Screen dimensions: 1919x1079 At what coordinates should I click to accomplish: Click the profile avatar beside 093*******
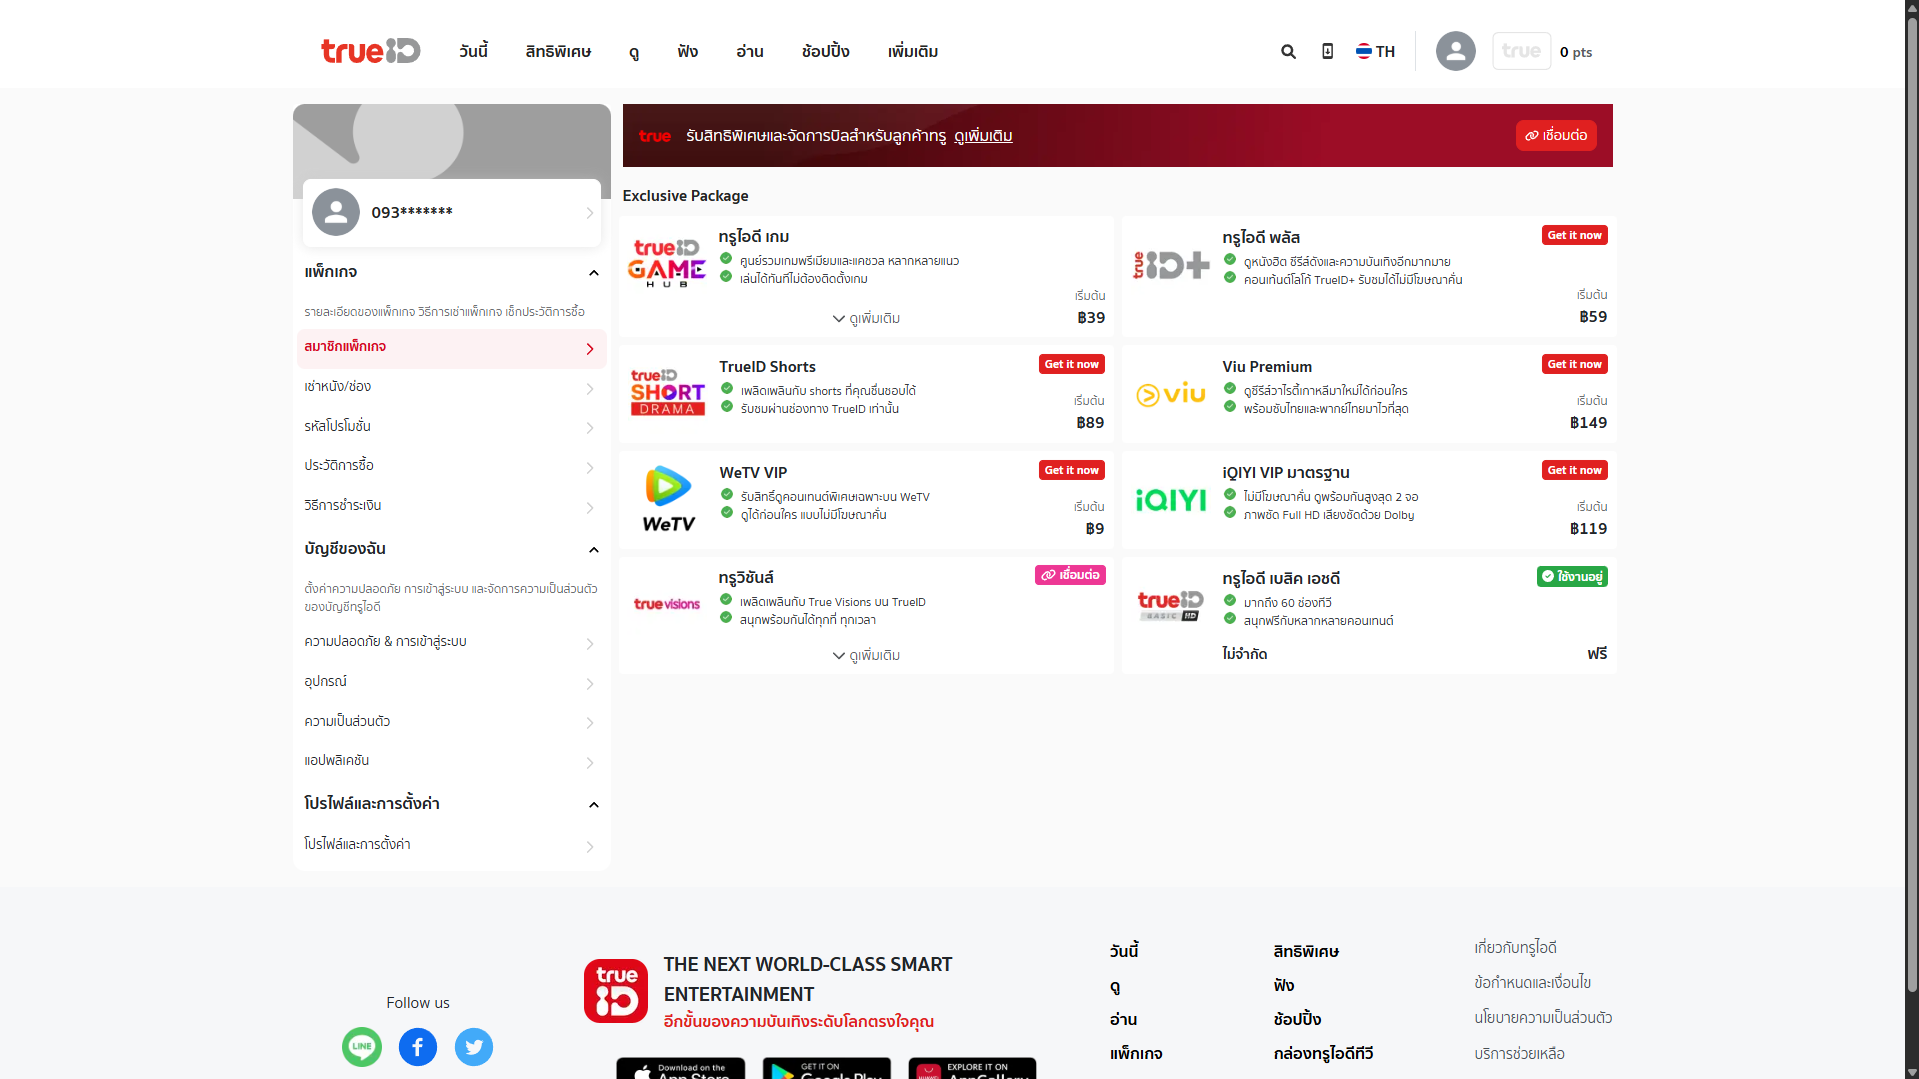pos(336,212)
